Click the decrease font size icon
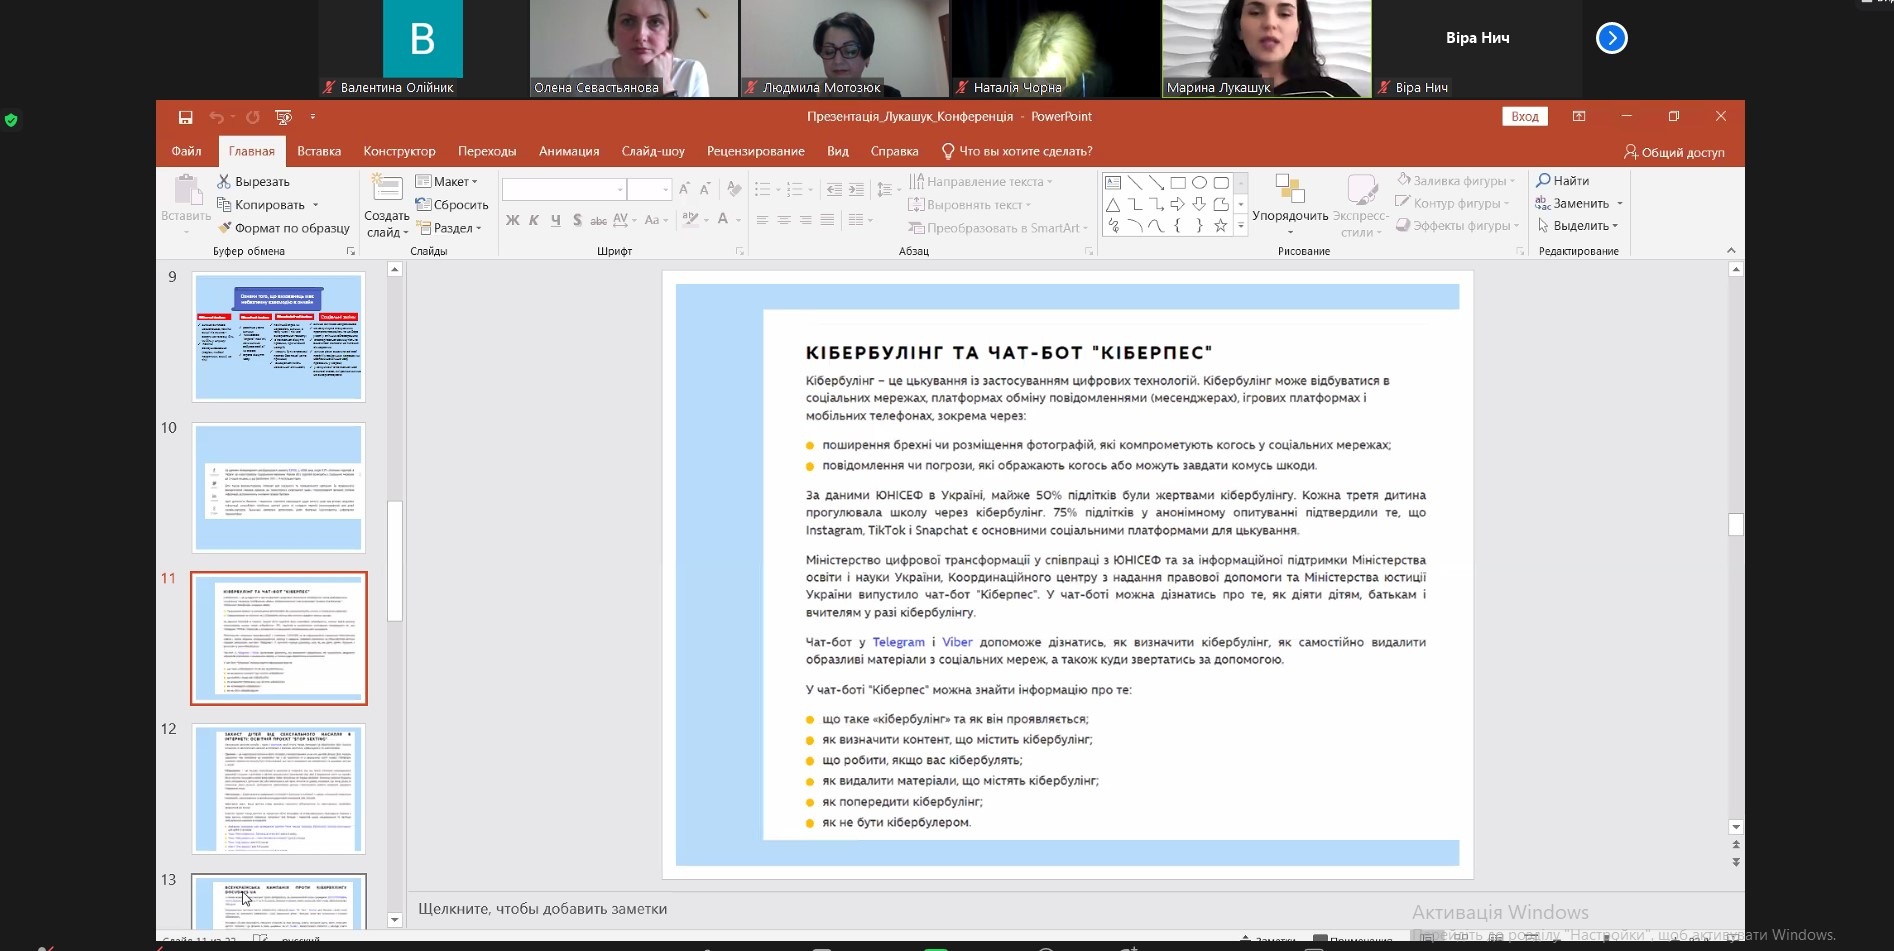The image size is (1894, 951). click(x=706, y=189)
